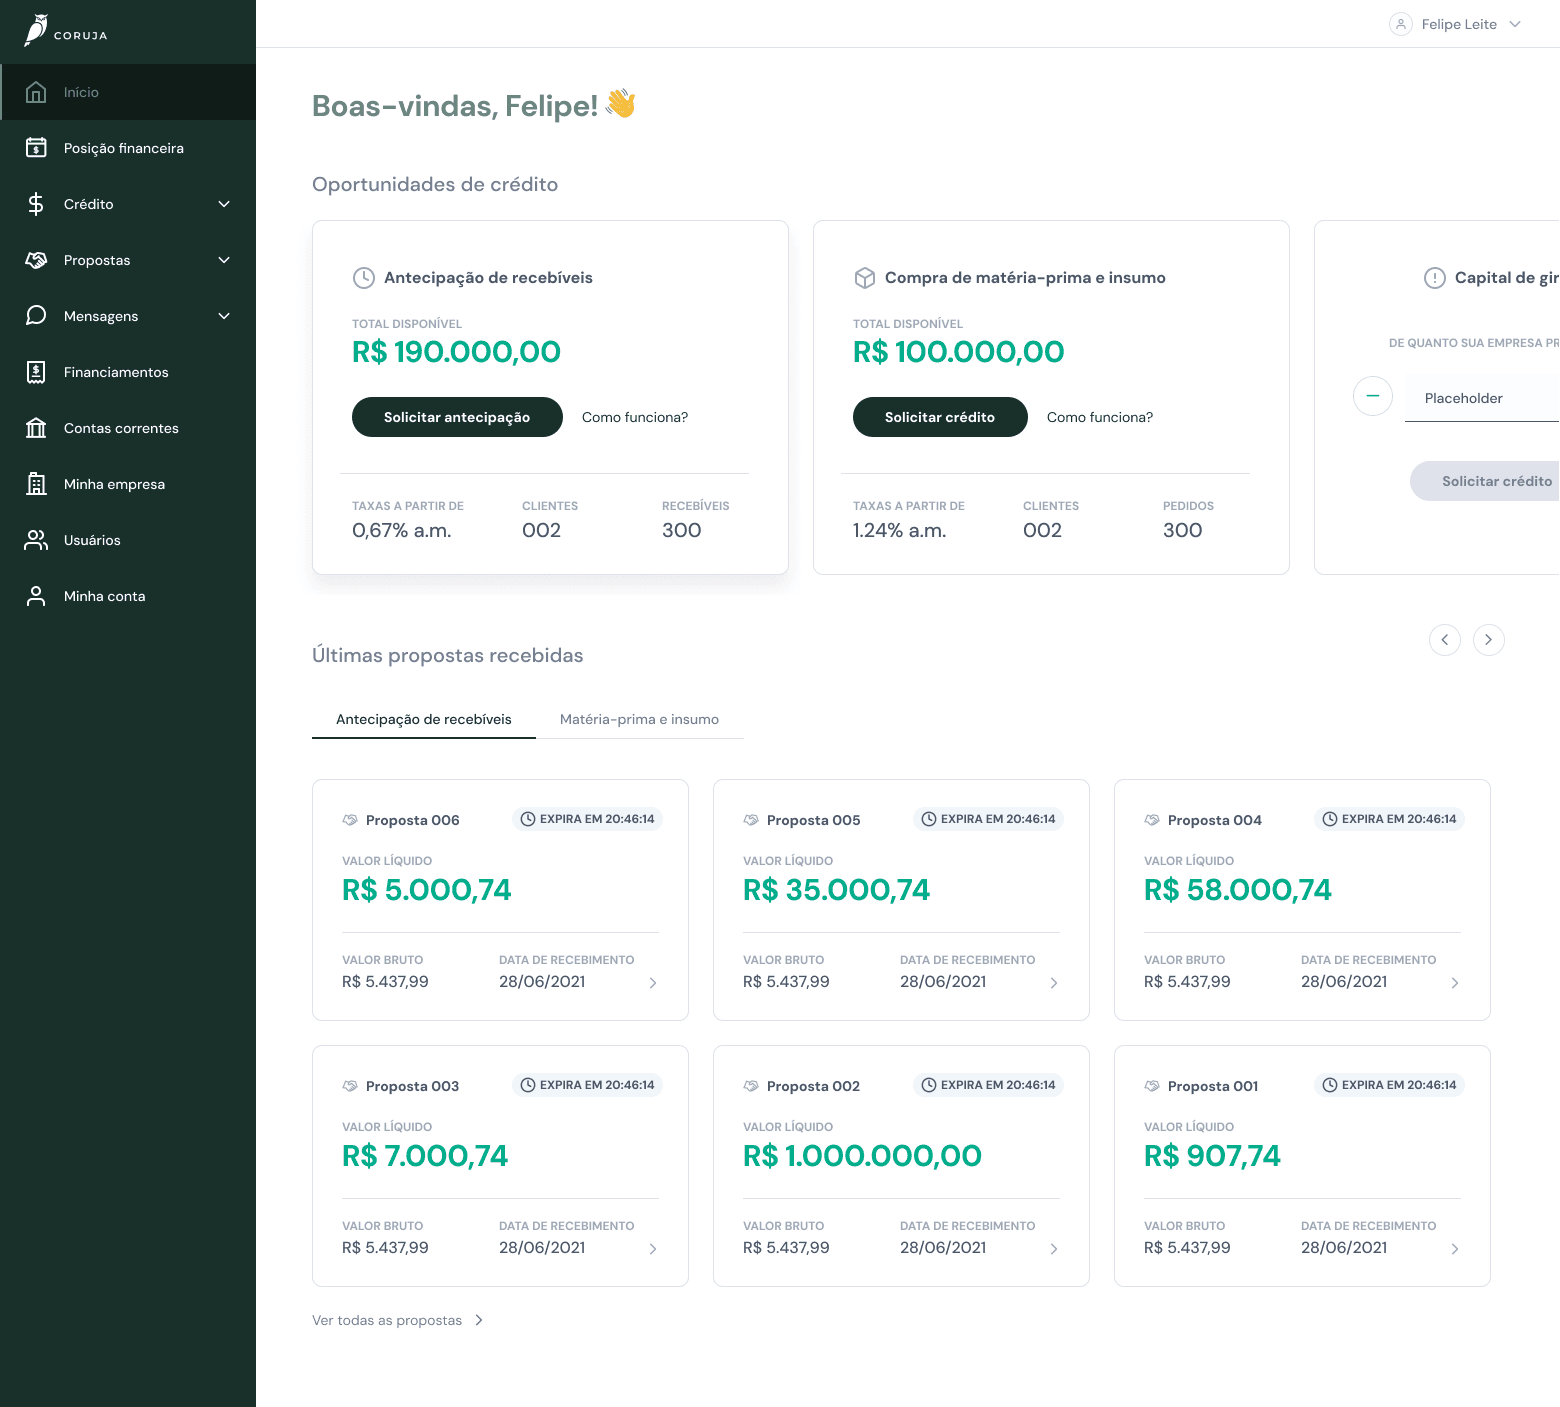Click handshake icon on Proposta 005

pos(751,820)
